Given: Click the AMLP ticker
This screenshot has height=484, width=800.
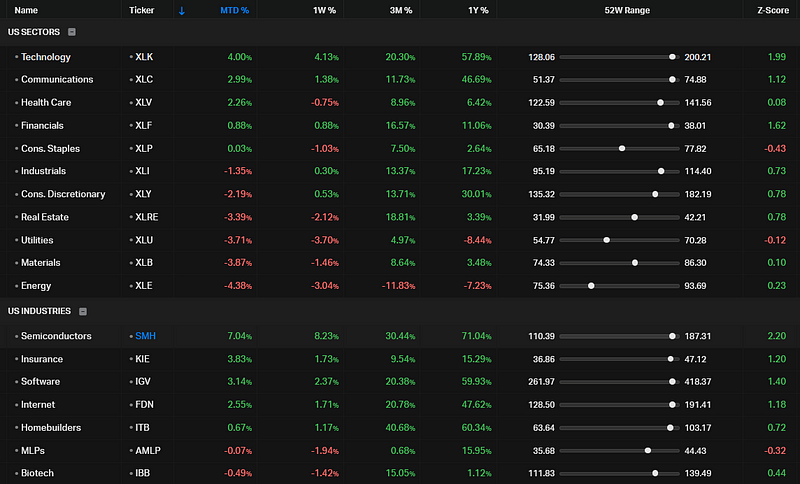Looking at the screenshot, I should 148,451.
